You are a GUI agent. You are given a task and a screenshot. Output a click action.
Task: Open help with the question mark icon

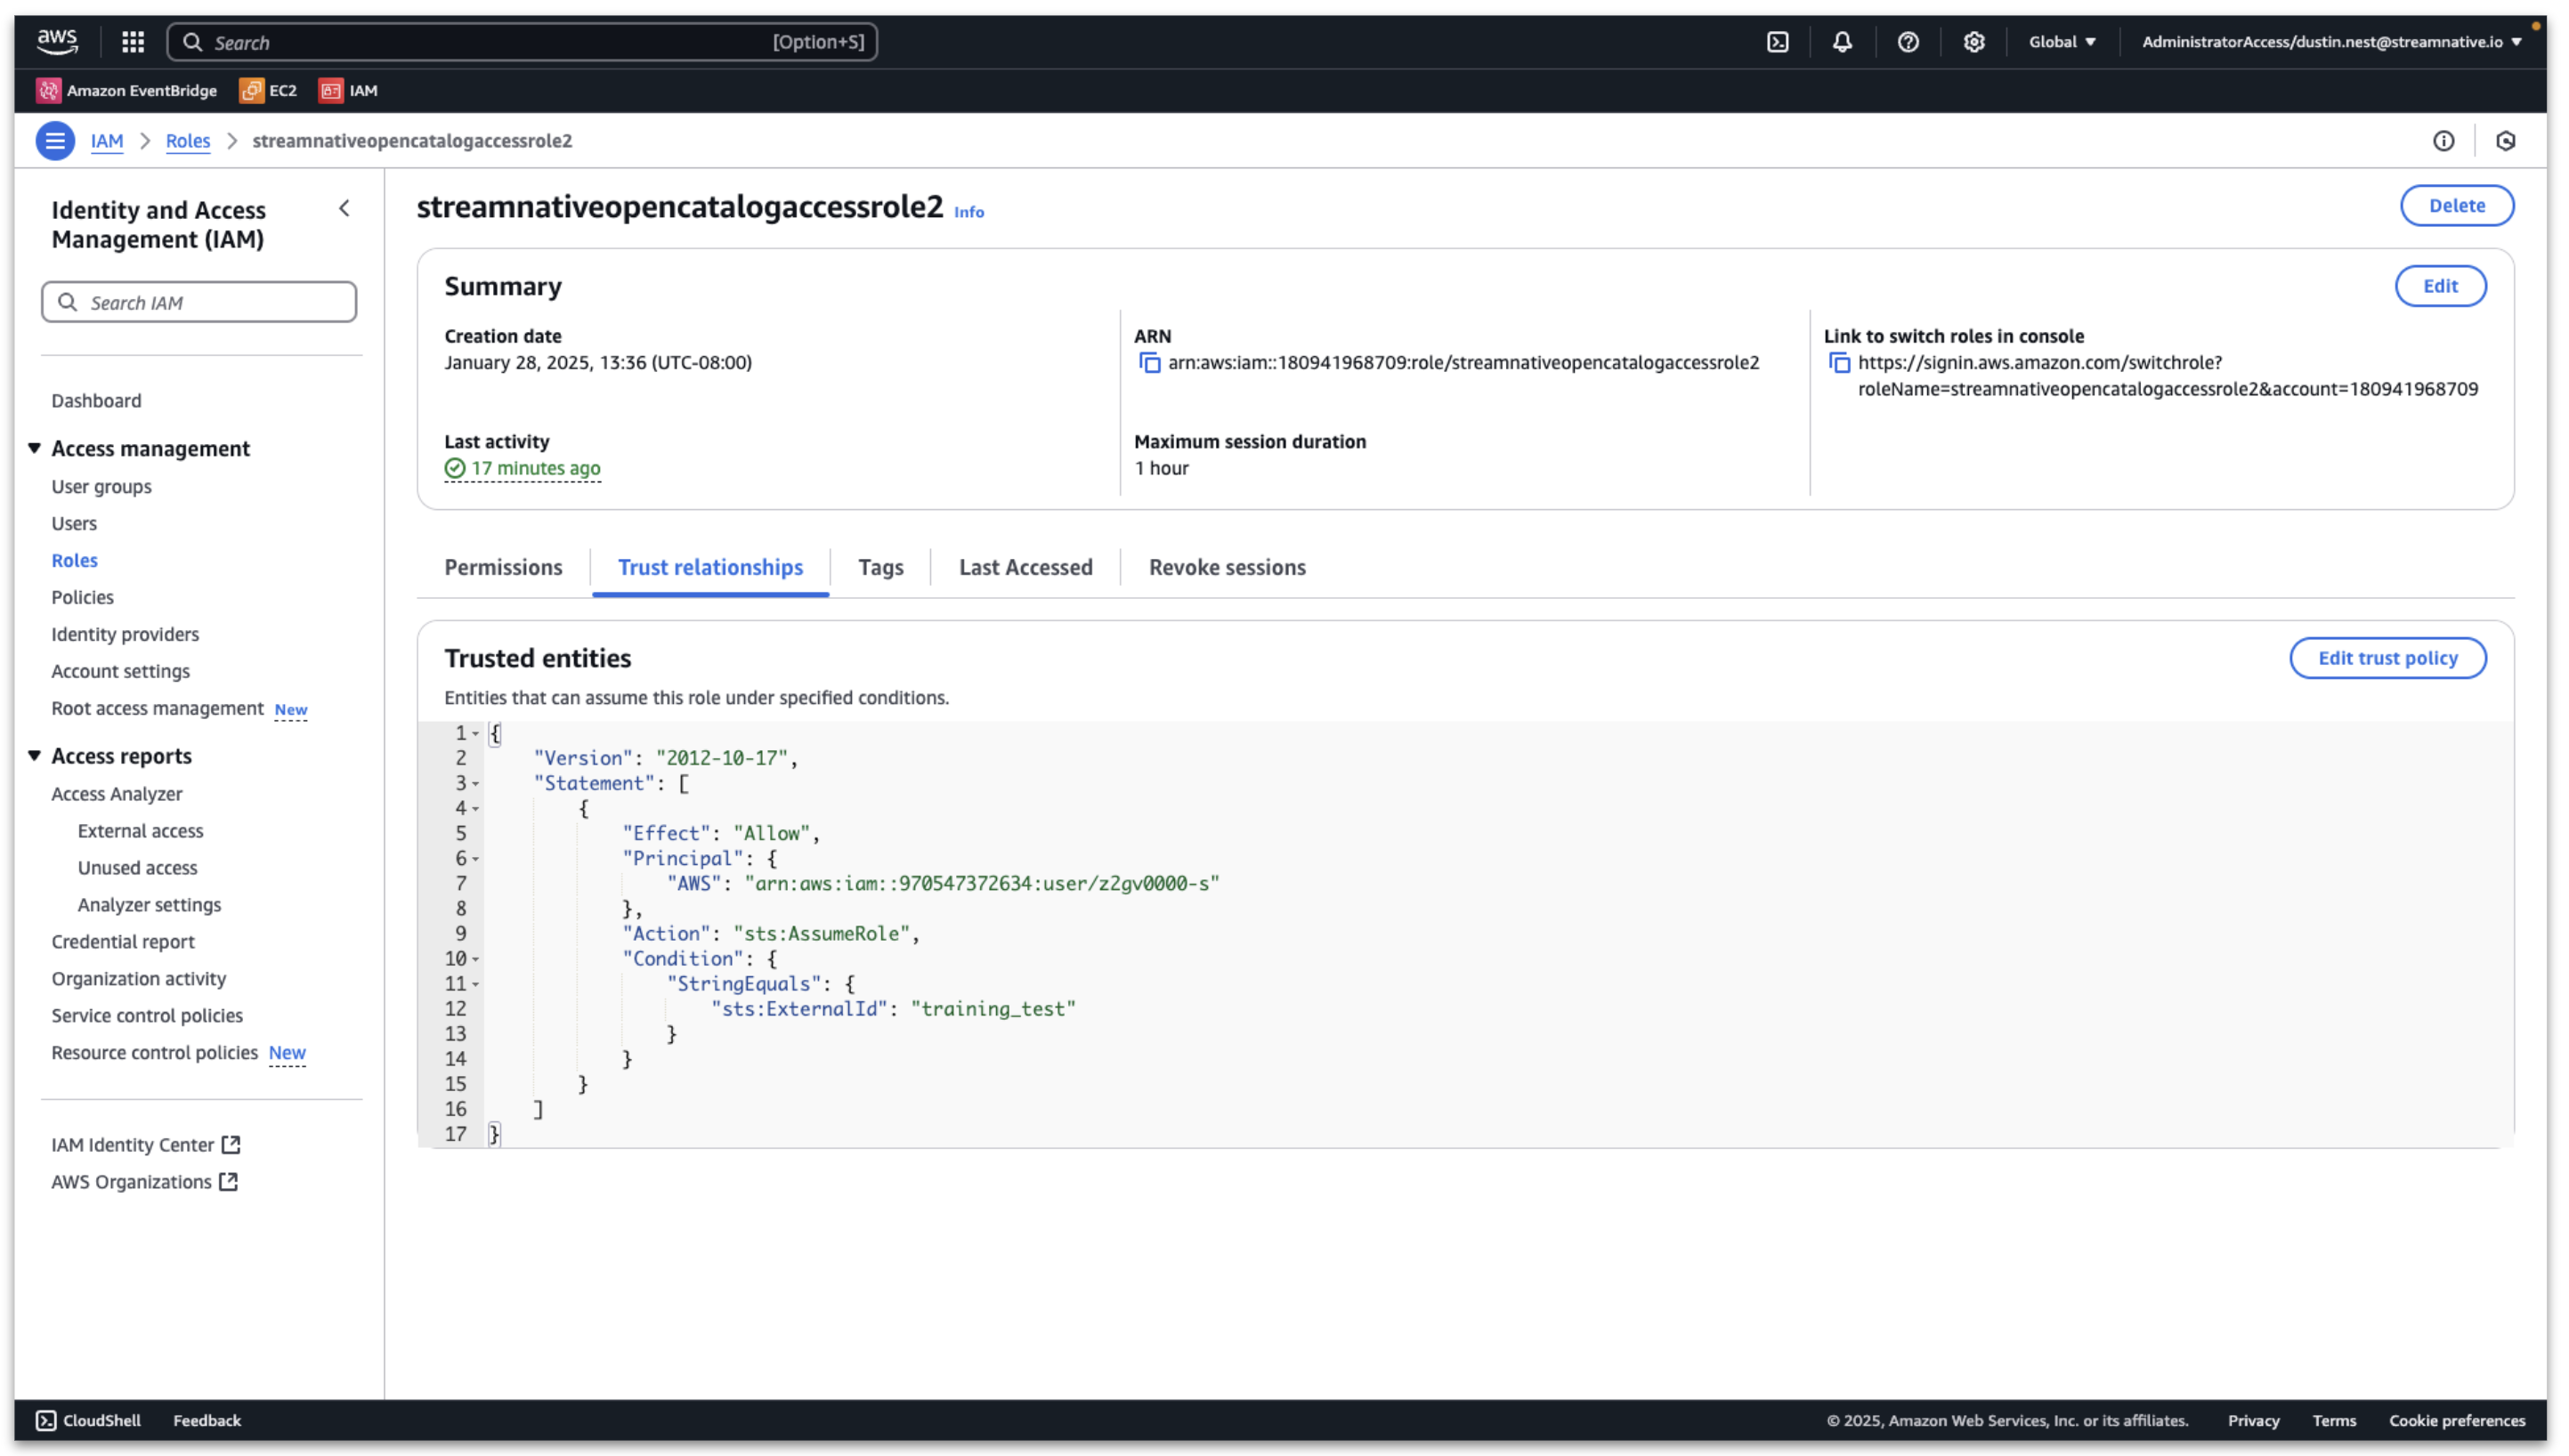pos(1908,42)
